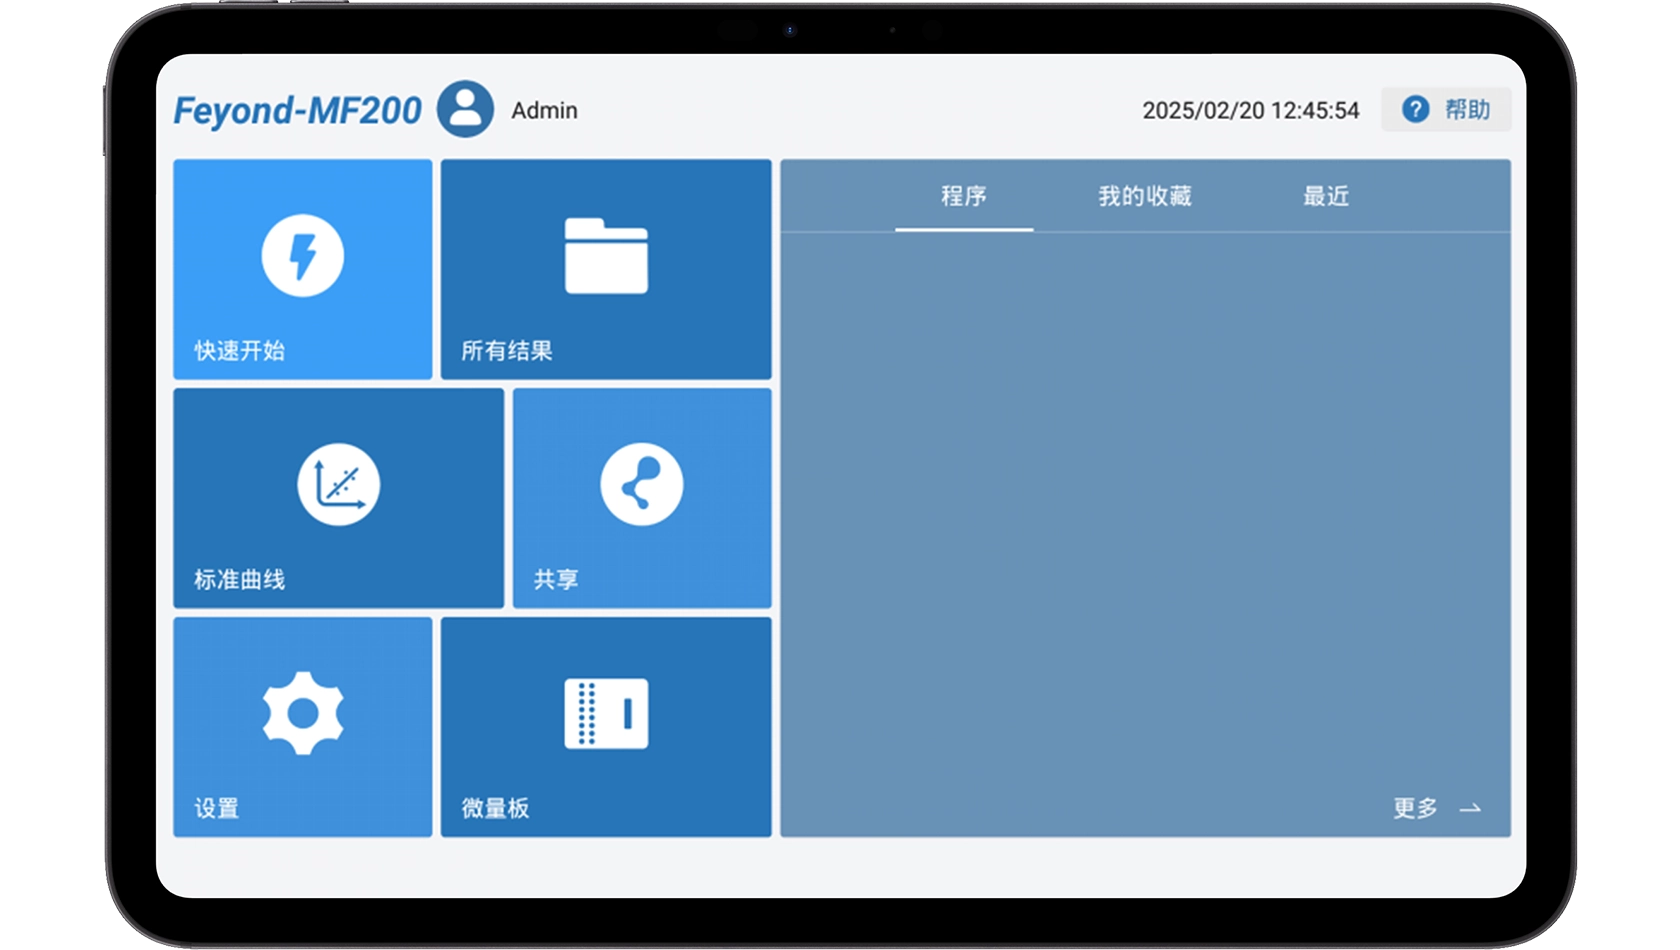Select the 最近 tab
Screen dimensions: 1680x950
point(1325,196)
